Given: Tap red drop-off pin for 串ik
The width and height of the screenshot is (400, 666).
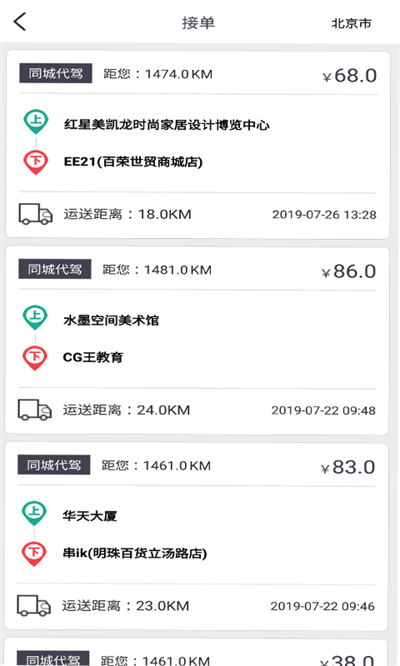Looking at the screenshot, I should 34,554.
